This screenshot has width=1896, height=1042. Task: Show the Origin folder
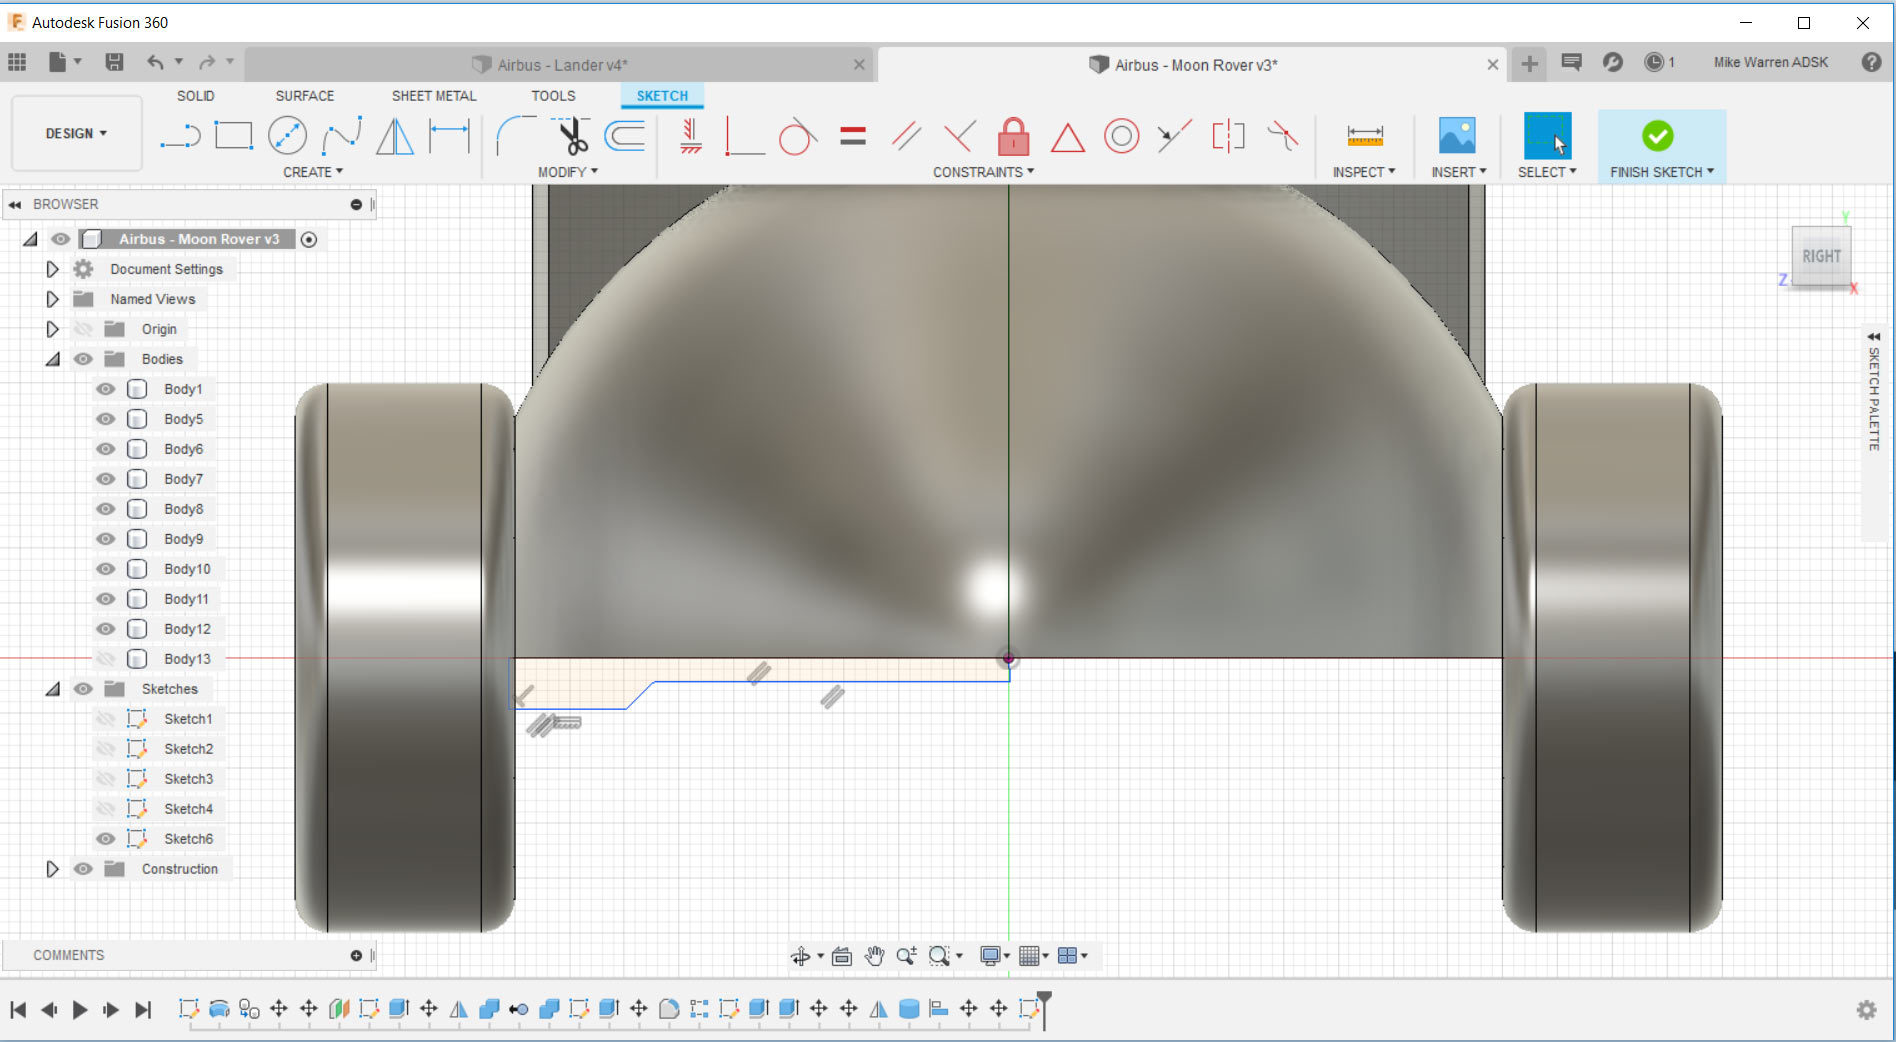[x=83, y=329]
